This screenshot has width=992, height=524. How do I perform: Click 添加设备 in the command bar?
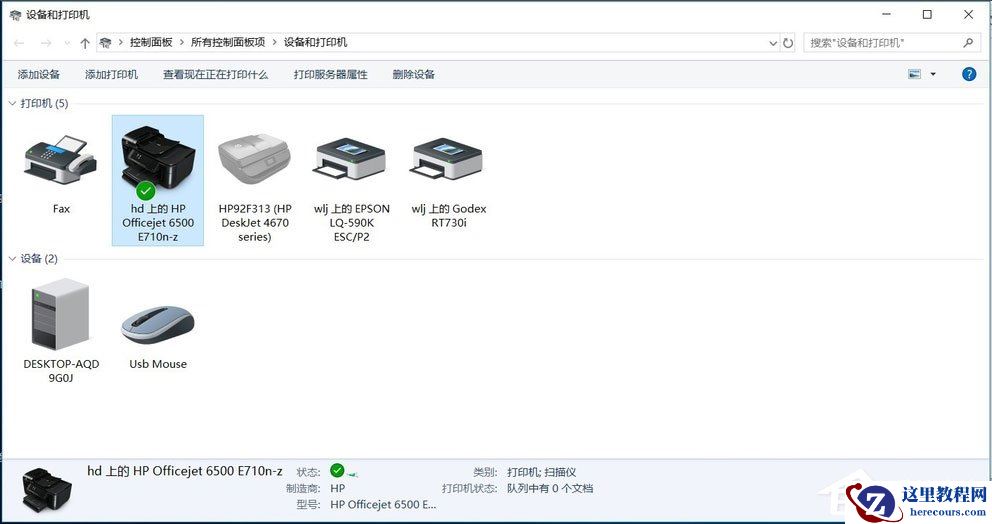39,74
